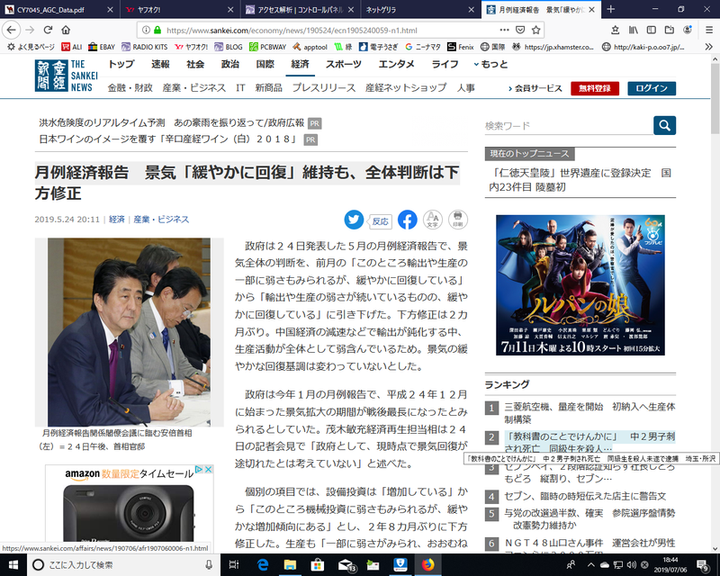Click the Sankei News logo
This screenshot has height=576, width=720.
[65, 75]
